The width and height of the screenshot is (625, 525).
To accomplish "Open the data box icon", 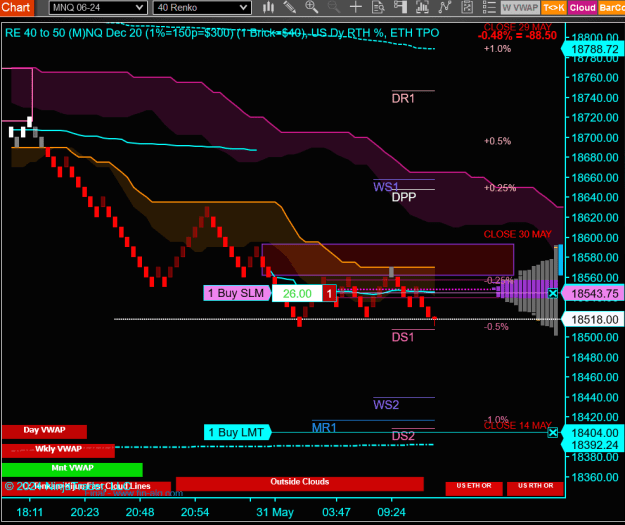I will (x=378, y=7).
